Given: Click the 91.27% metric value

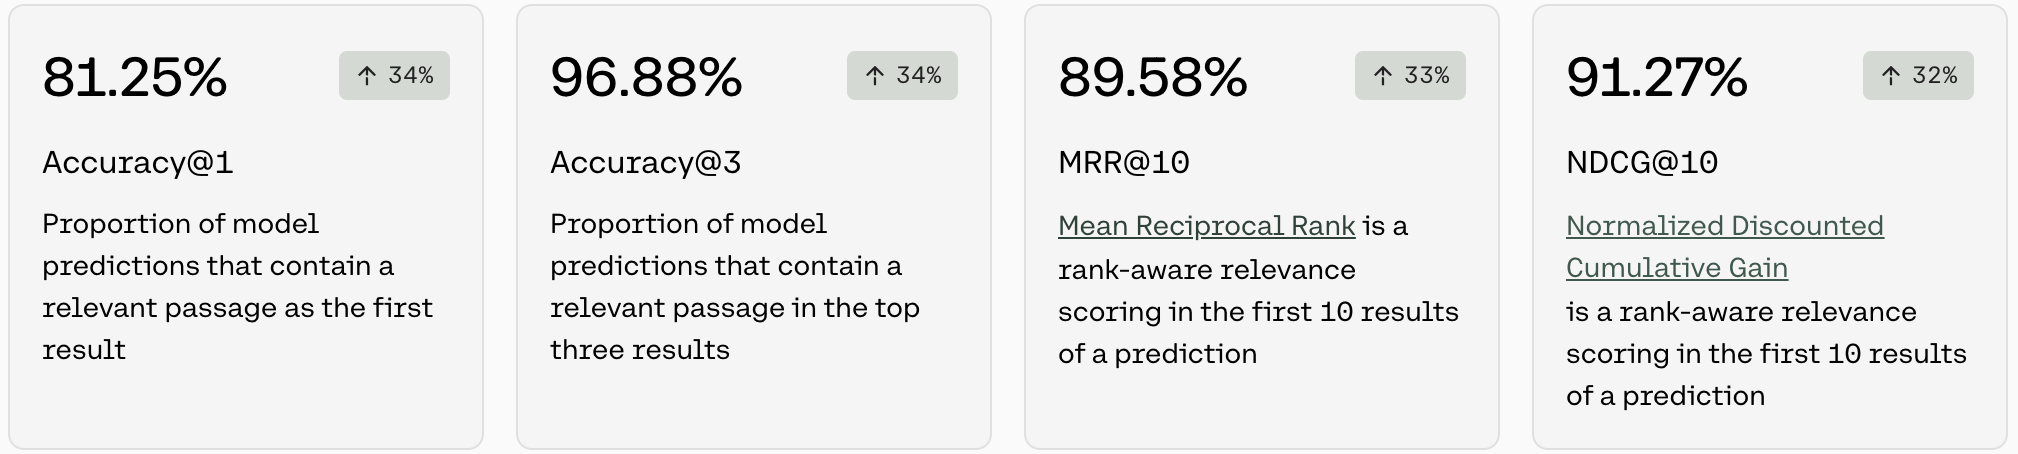Looking at the screenshot, I should click(1657, 77).
